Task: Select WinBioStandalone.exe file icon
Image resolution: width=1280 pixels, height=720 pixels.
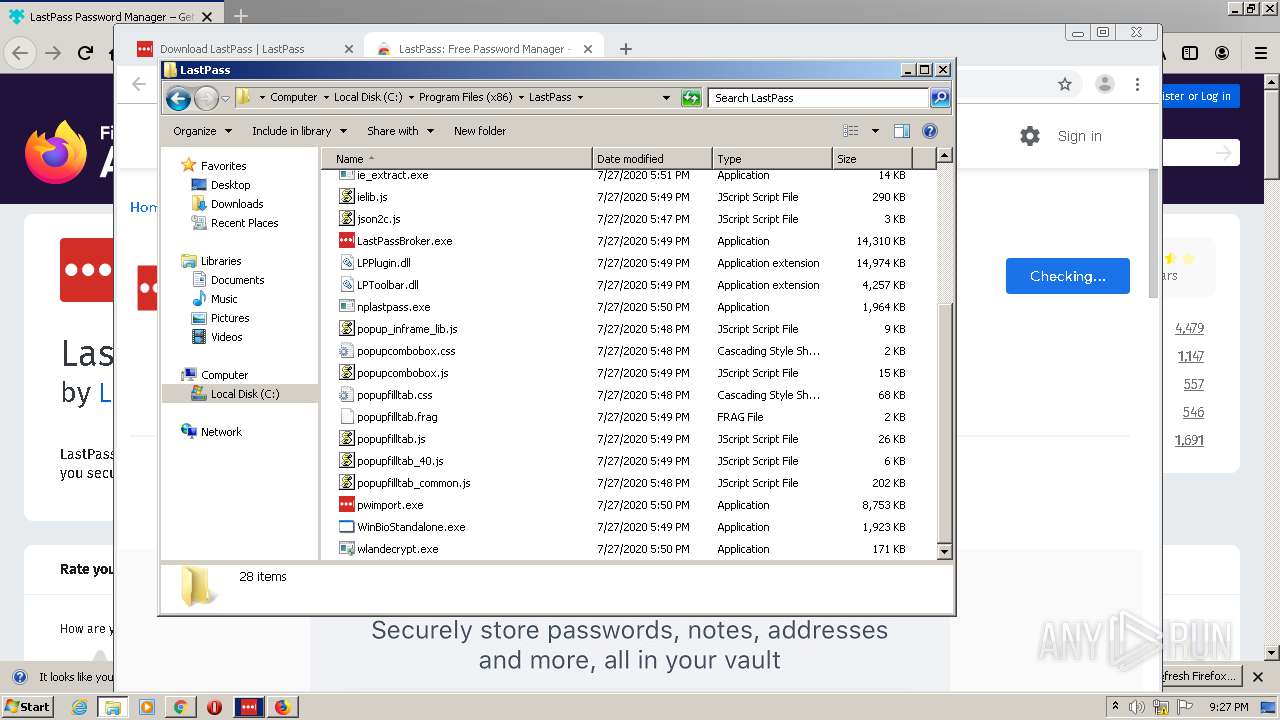Action: (347, 527)
